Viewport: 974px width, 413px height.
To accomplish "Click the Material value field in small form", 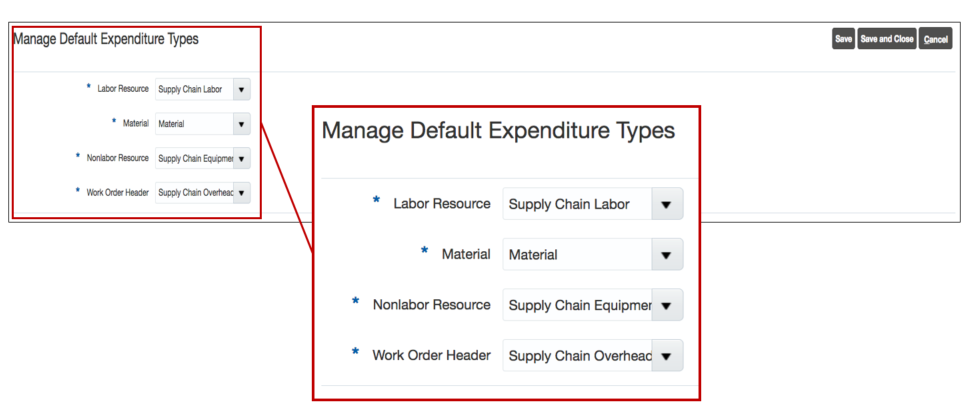I will [x=193, y=125].
